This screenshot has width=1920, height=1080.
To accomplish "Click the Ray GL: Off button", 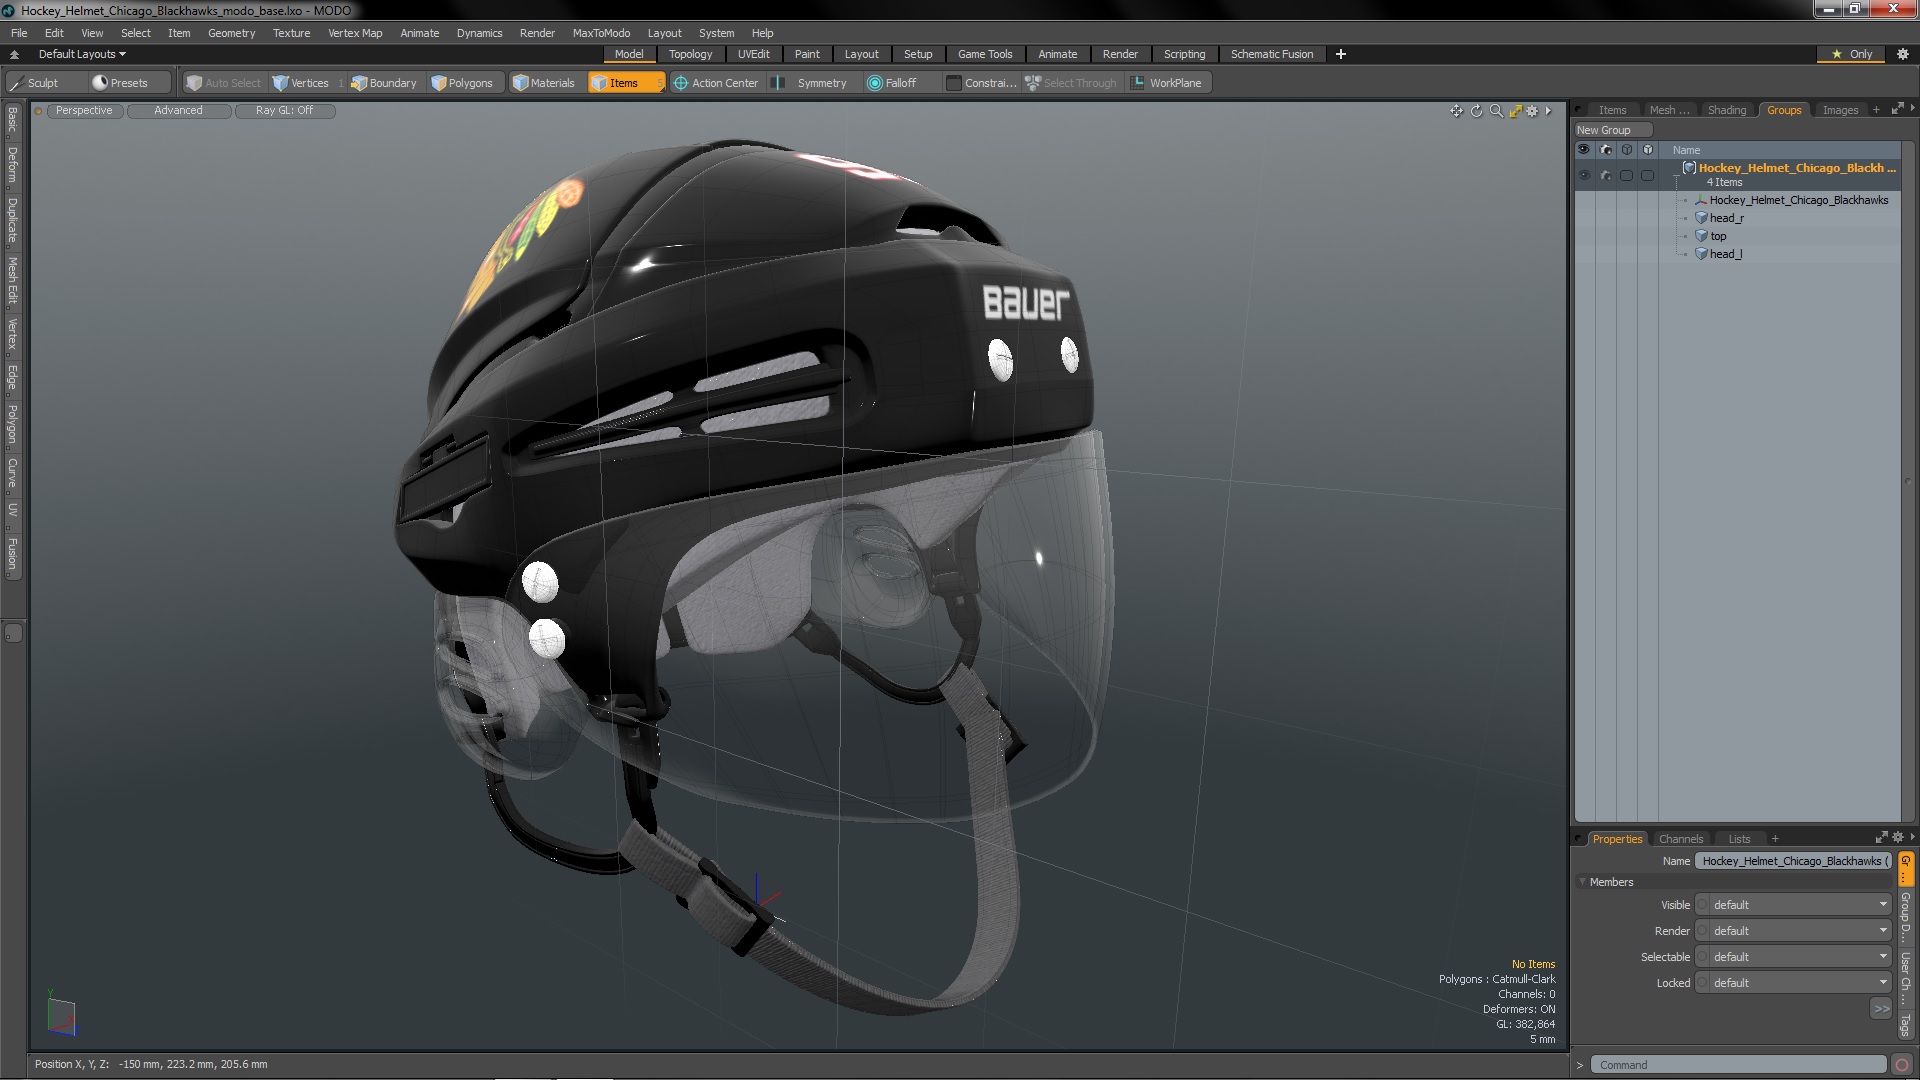I will (x=284, y=111).
